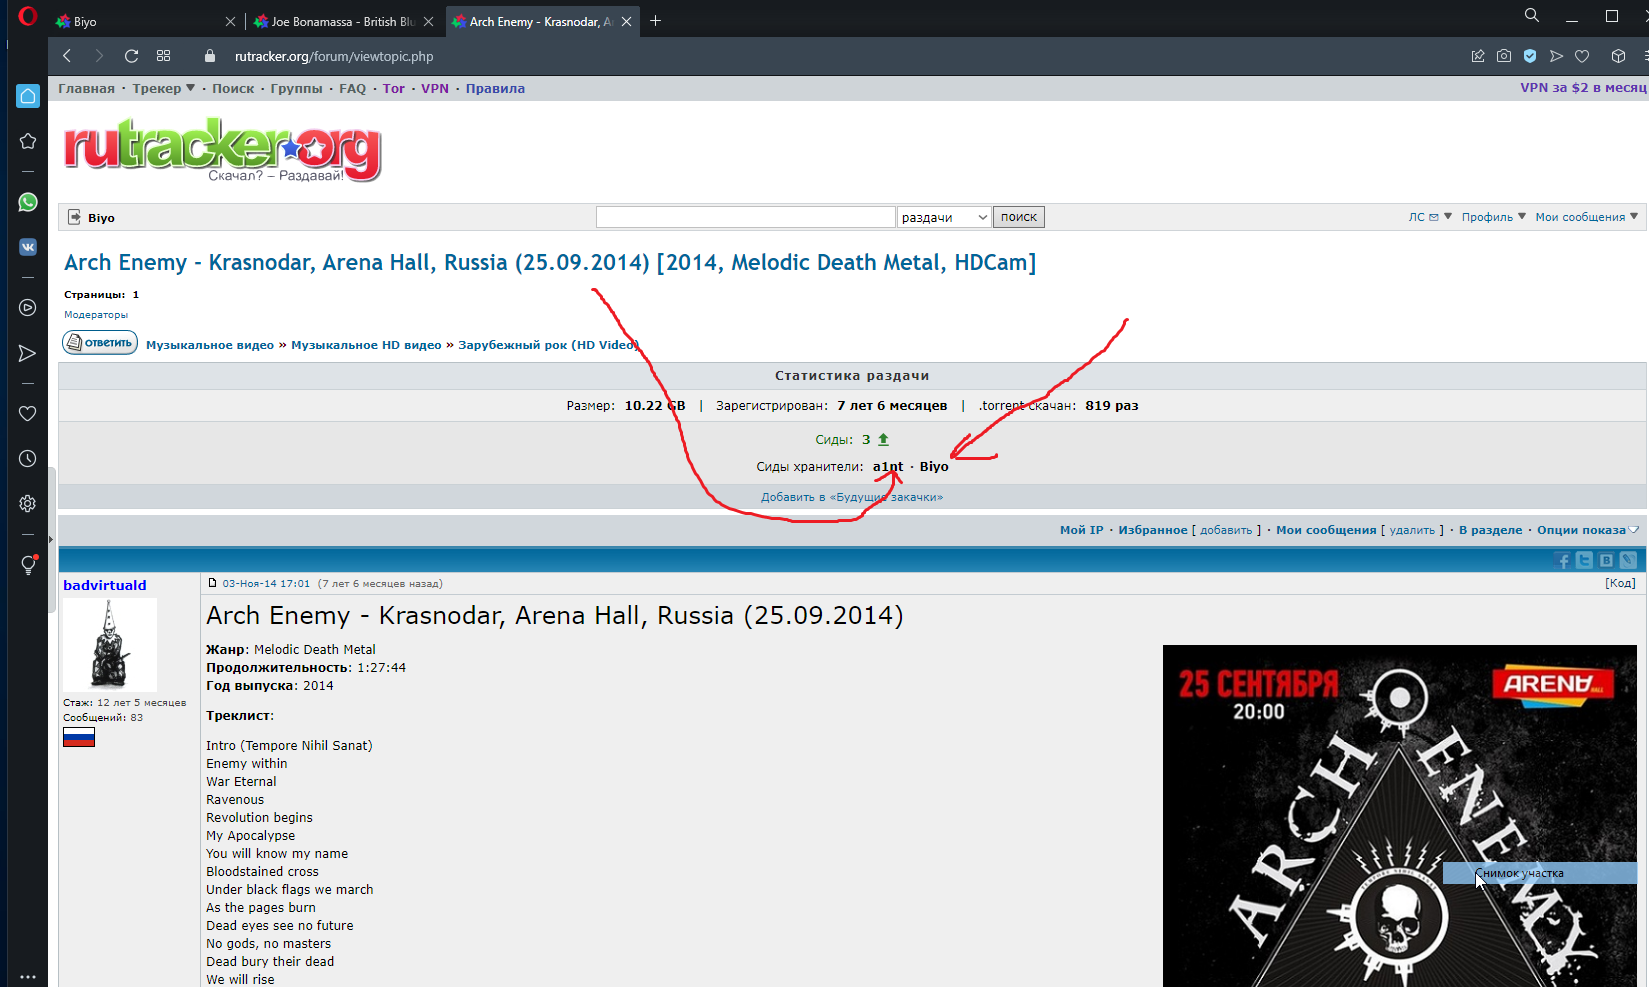The image size is (1649, 987).
Task: Open My Flow in the sidebar
Action: 28,353
